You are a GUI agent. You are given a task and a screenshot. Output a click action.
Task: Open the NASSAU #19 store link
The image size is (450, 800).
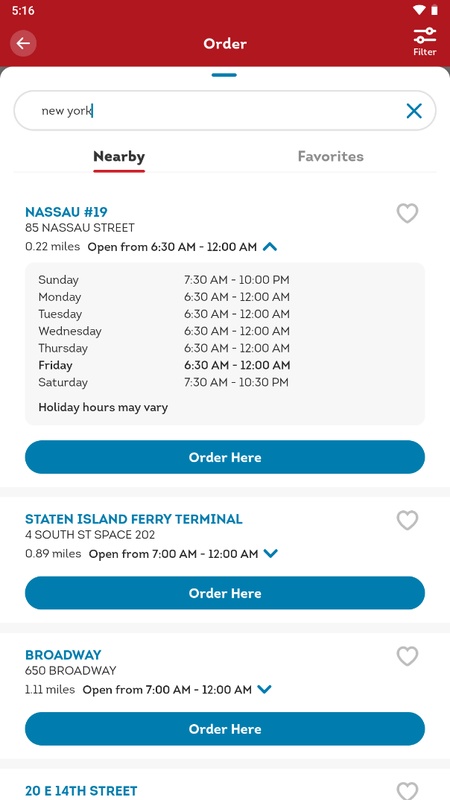(x=66, y=212)
